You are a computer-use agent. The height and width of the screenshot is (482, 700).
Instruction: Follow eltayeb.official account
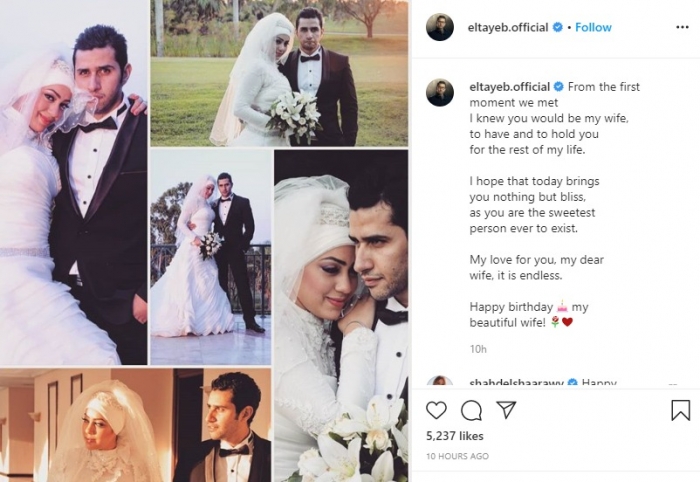point(593,27)
